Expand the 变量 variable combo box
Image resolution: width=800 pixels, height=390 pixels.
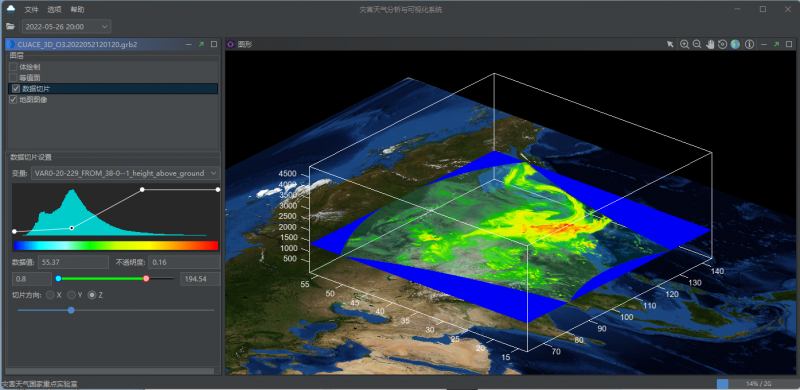point(126,174)
